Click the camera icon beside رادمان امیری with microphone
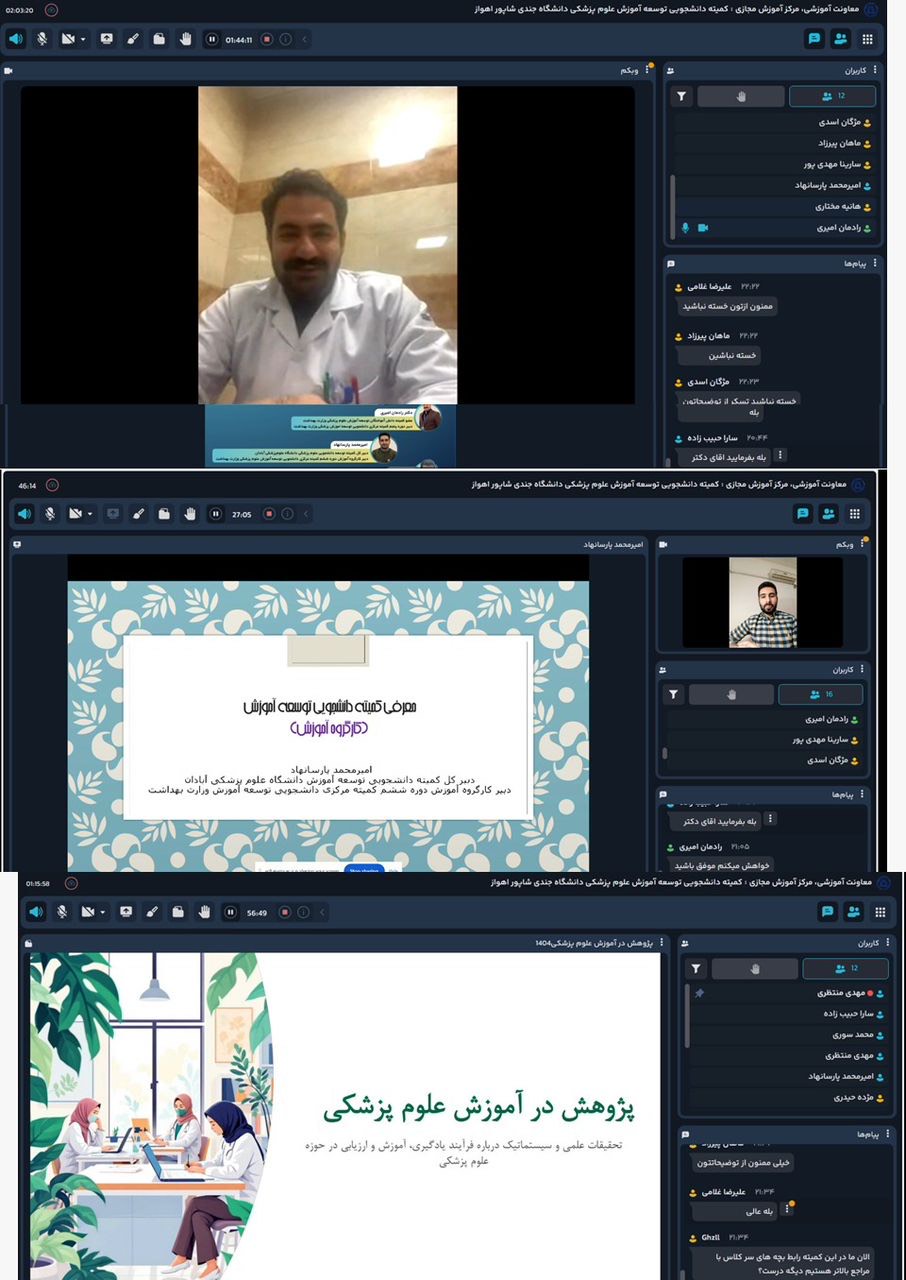 [x=703, y=228]
